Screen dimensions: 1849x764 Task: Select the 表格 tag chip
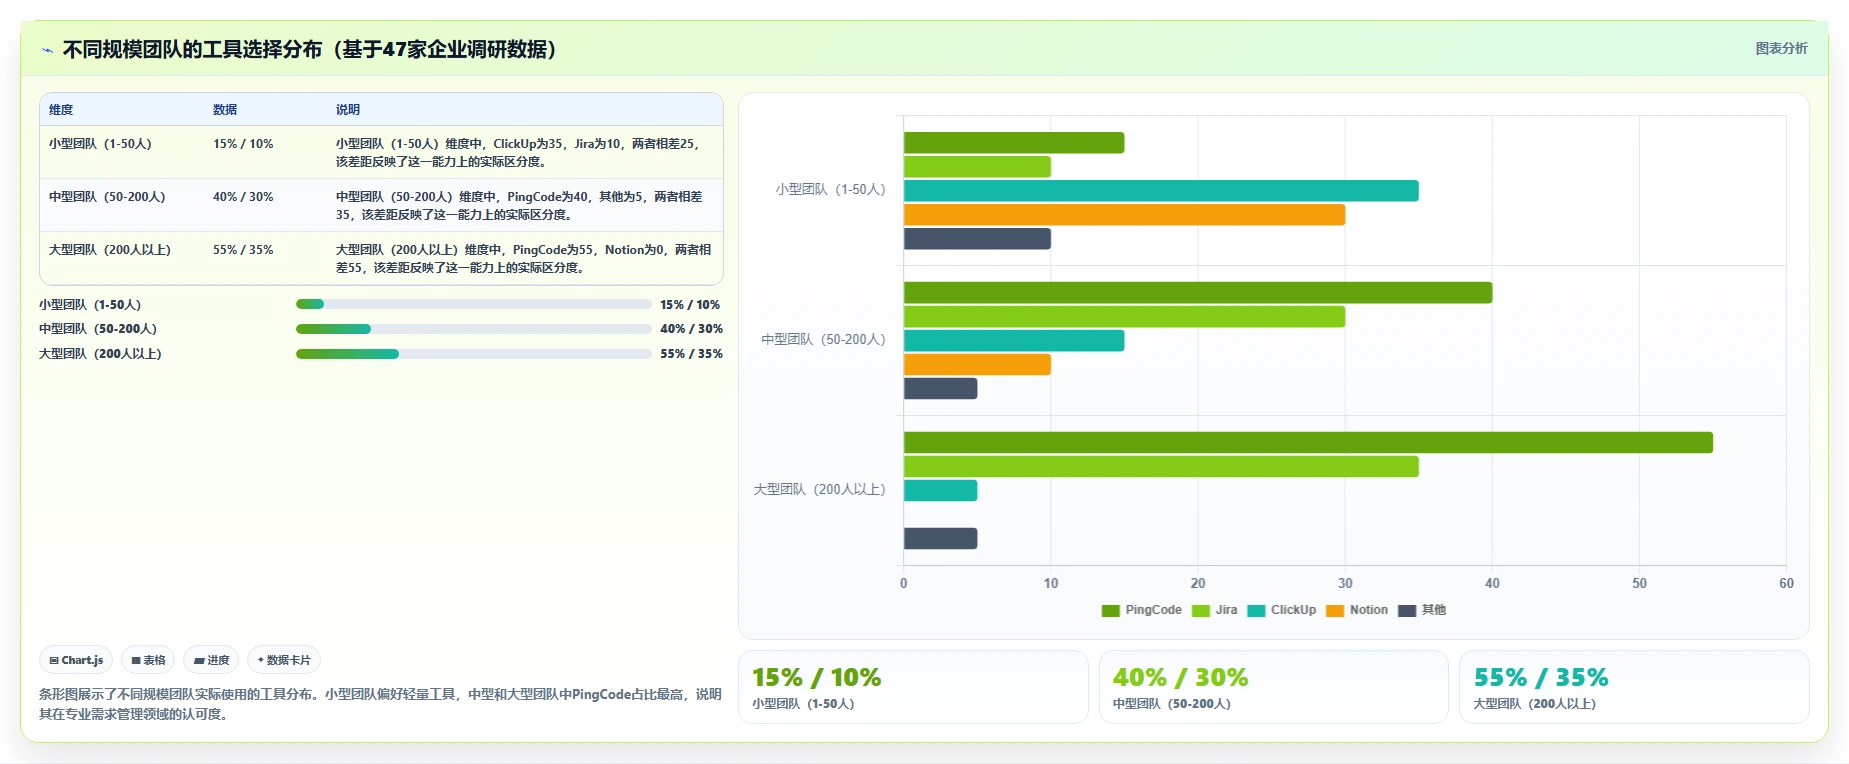pyautogui.click(x=148, y=660)
